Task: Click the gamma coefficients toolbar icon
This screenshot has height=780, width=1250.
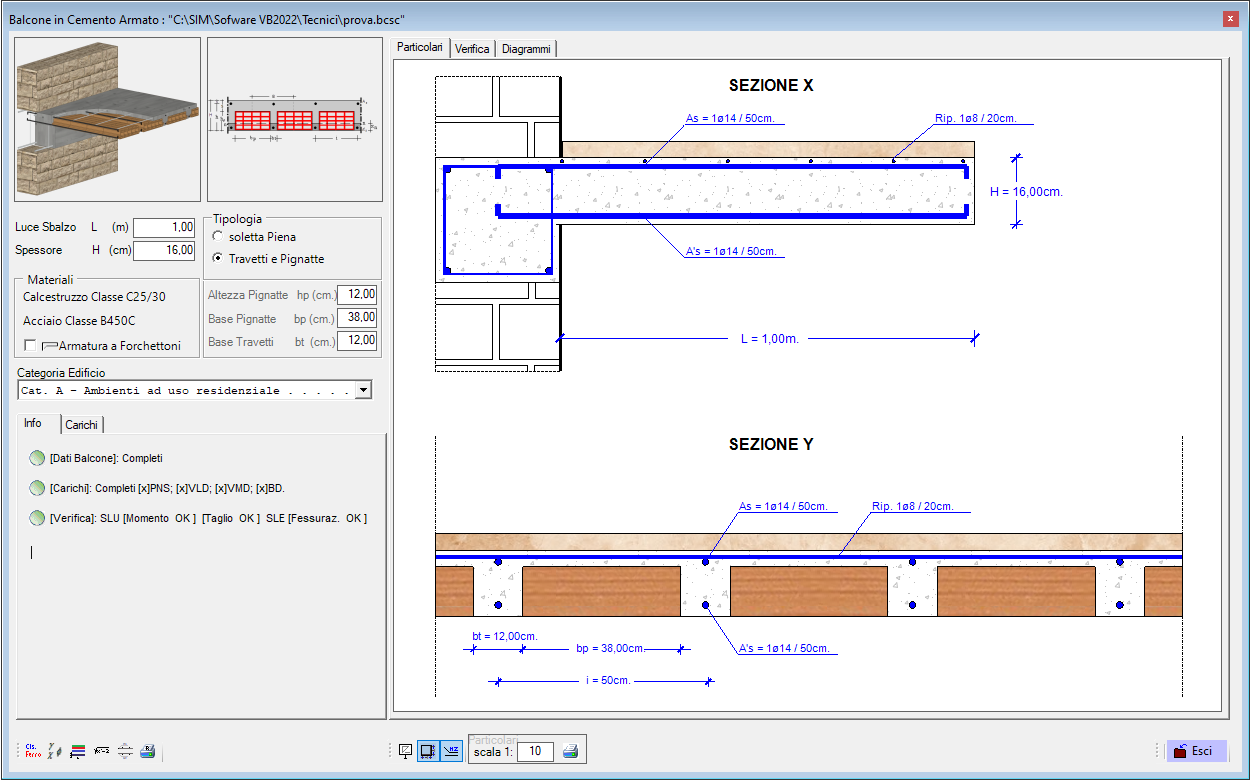Action: click(x=55, y=751)
